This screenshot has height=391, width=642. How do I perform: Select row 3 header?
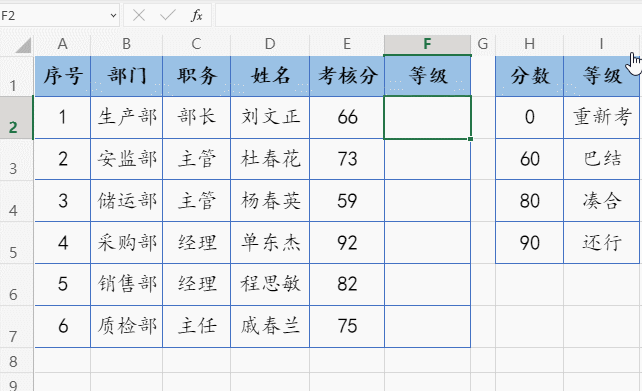point(16,160)
